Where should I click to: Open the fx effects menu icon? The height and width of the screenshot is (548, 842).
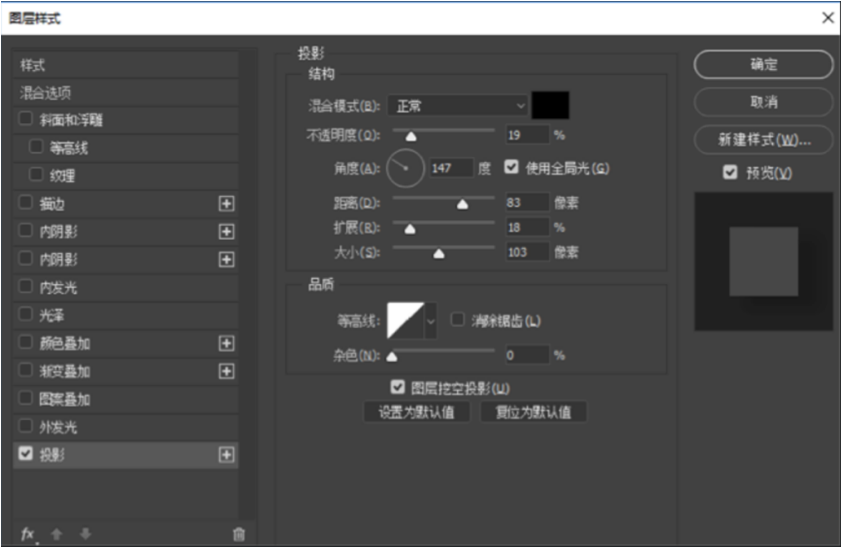pyautogui.click(x=28, y=534)
